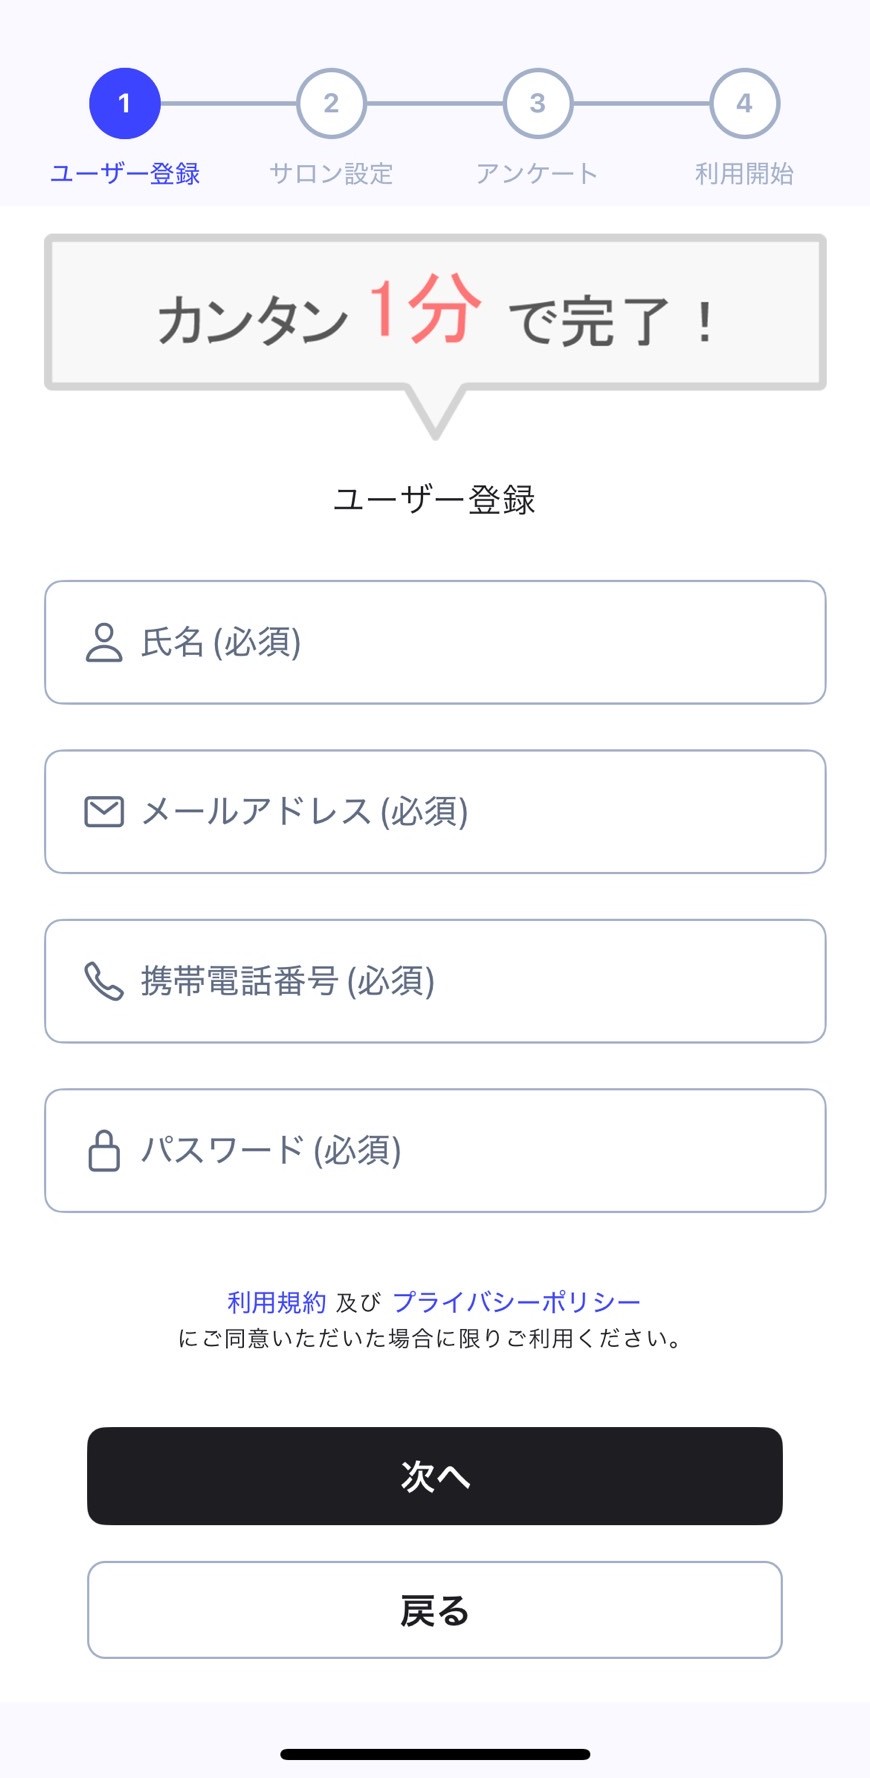Select step 4 circle in progress indicator
The image size is (870, 1778).
(744, 103)
